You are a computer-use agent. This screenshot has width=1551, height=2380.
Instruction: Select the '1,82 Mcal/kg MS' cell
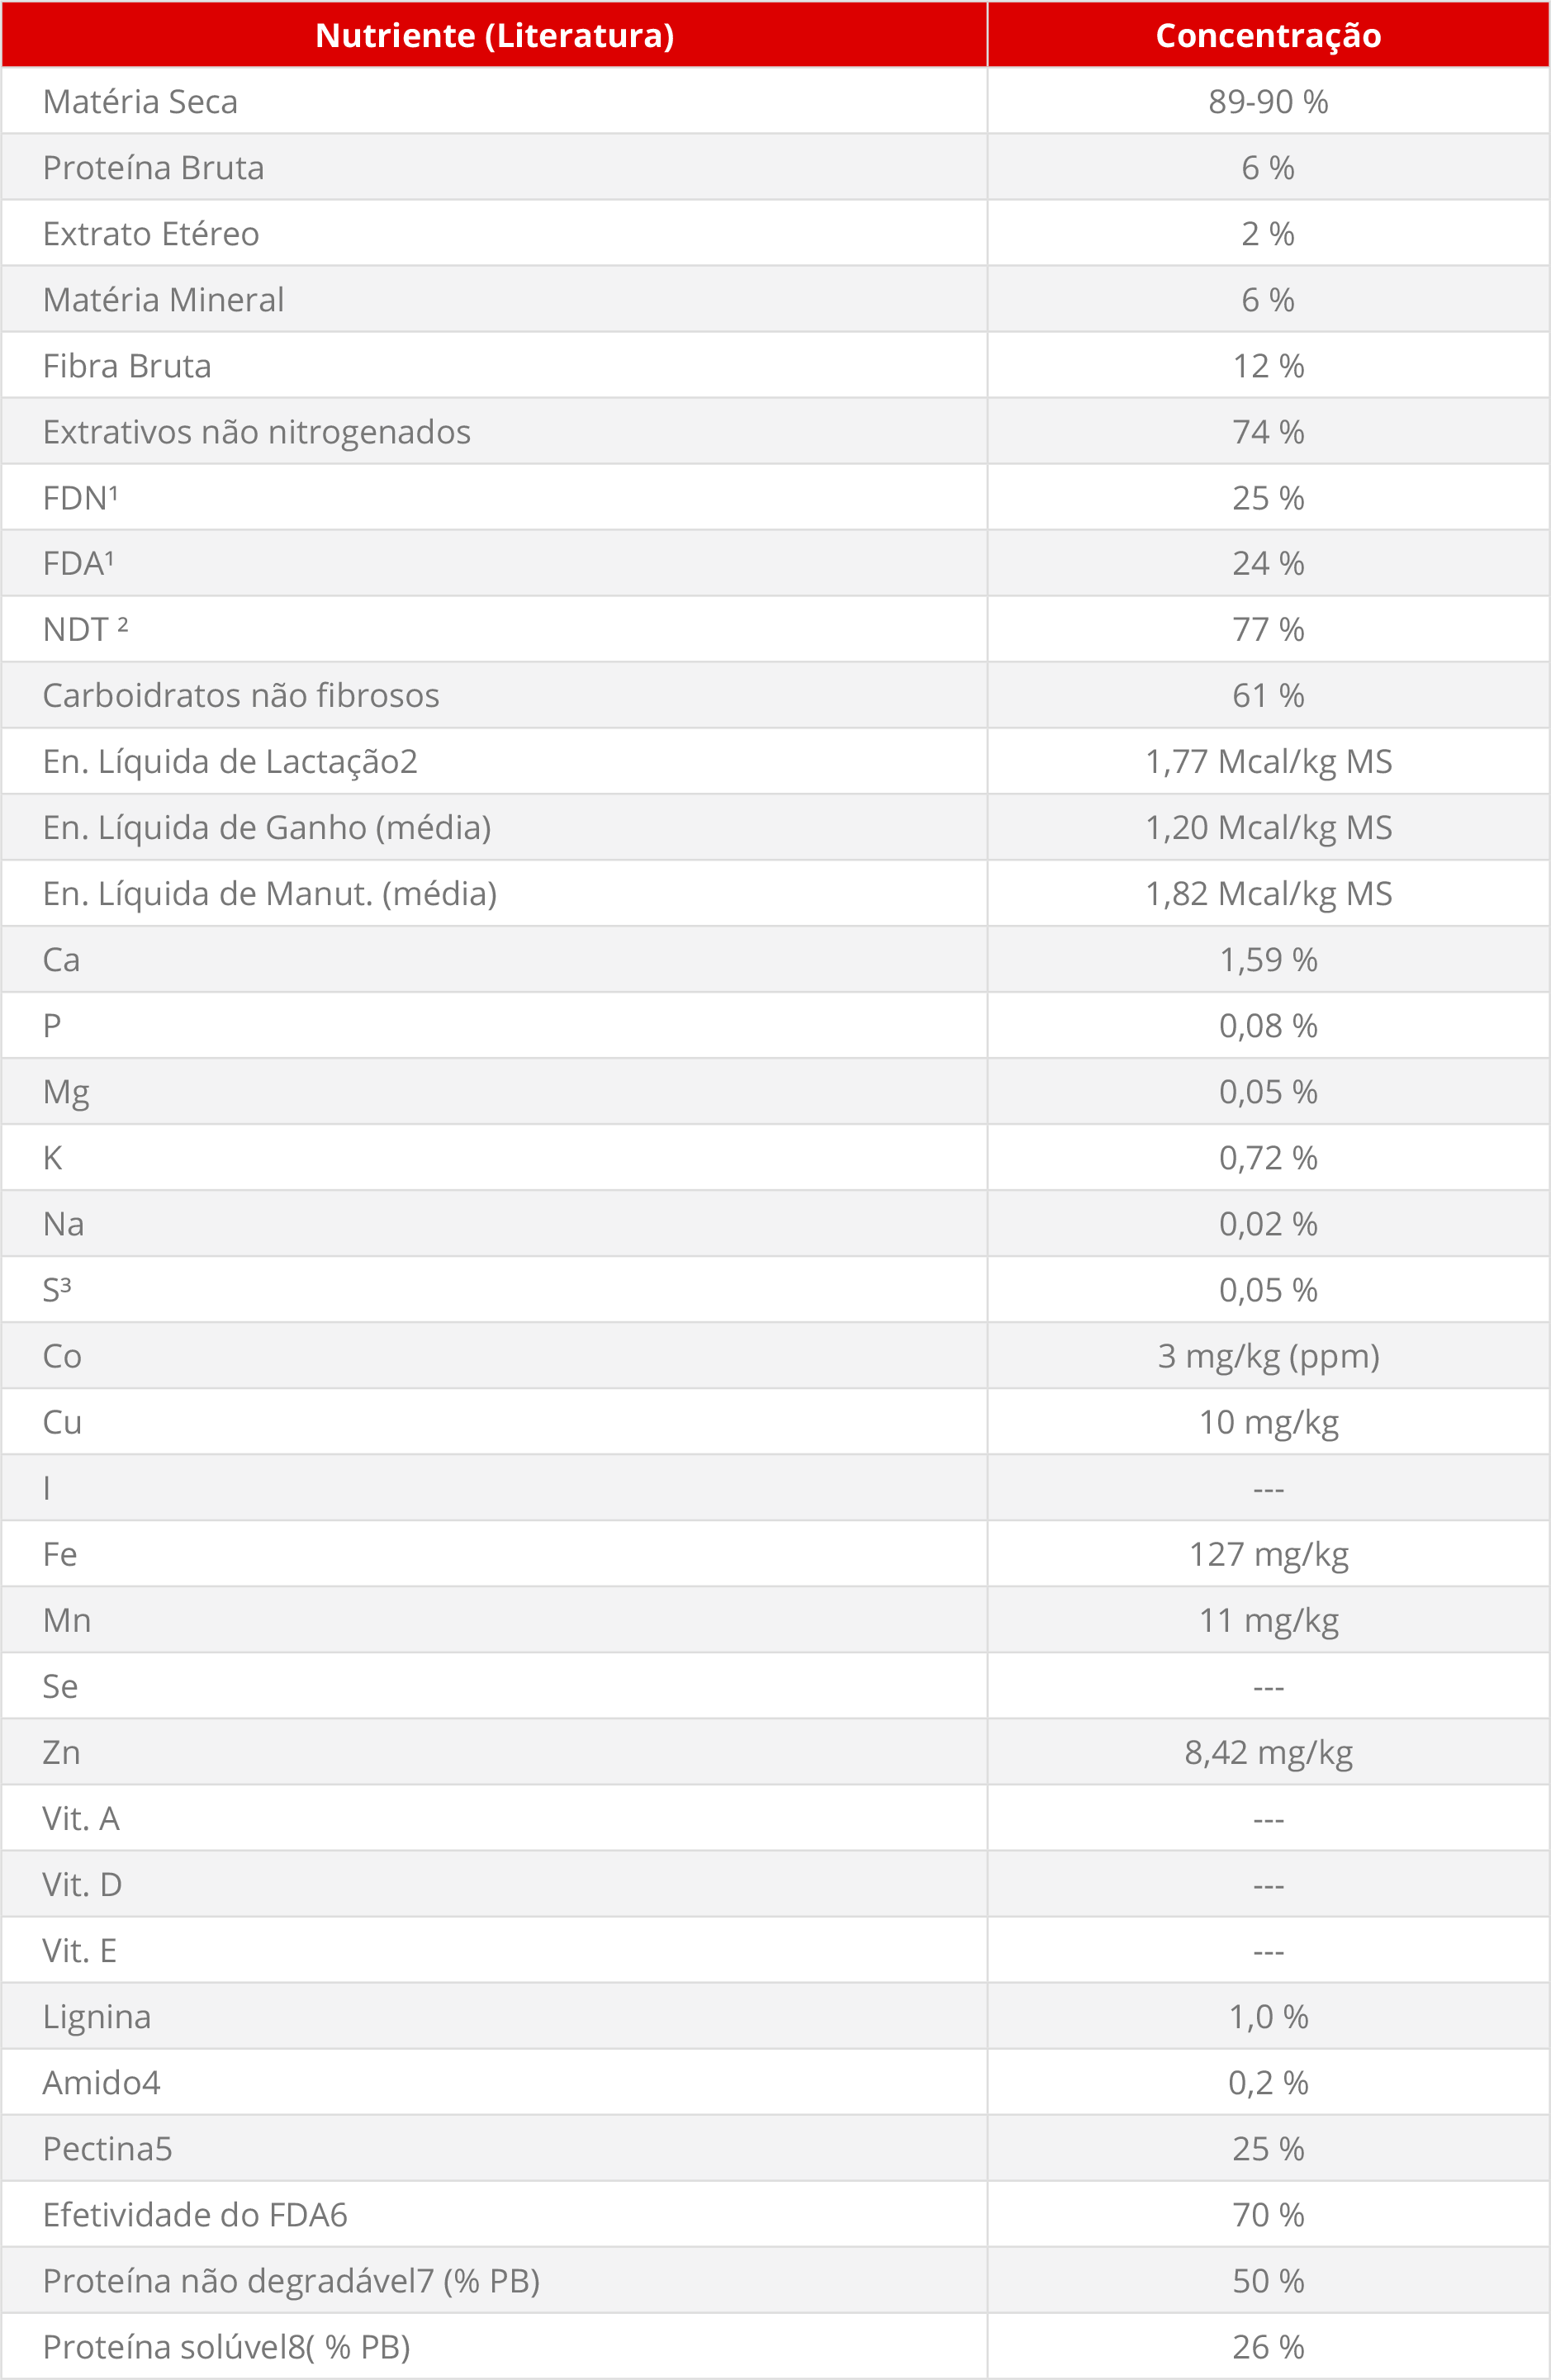point(1268,894)
